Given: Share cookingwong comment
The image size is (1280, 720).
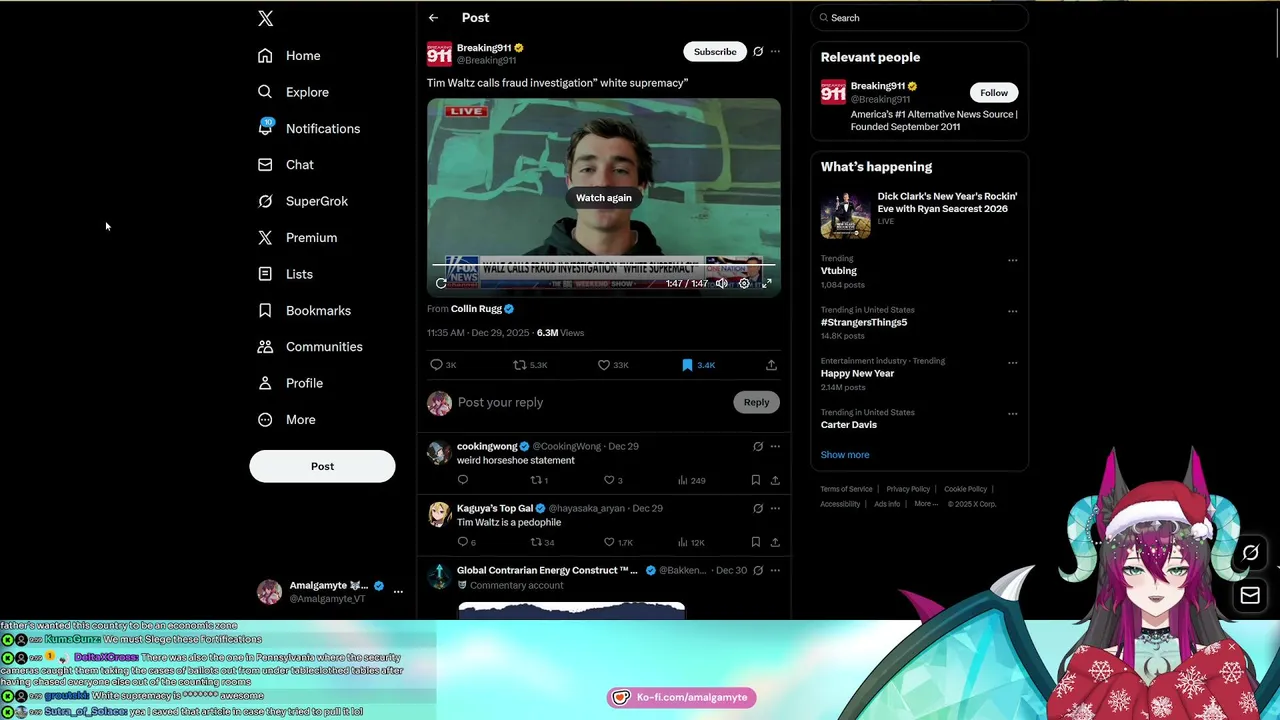Looking at the screenshot, I should coord(775,480).
